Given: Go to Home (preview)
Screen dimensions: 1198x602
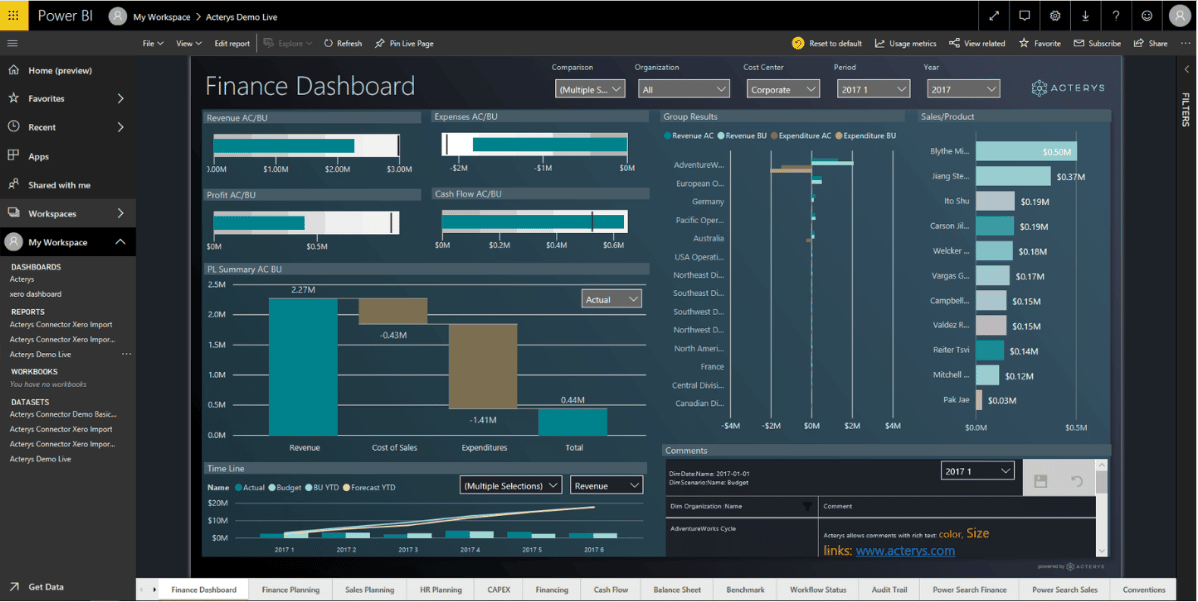Looking at the screenshot, I should (60, 70).
